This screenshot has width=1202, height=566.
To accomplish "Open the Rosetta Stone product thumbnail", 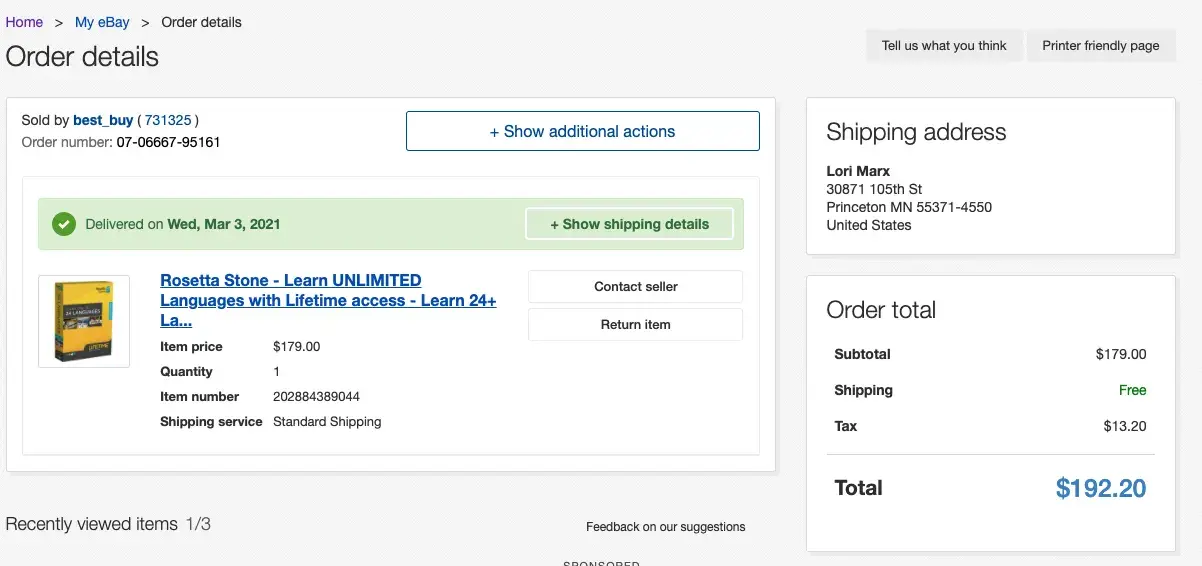I will coord(84,321).
